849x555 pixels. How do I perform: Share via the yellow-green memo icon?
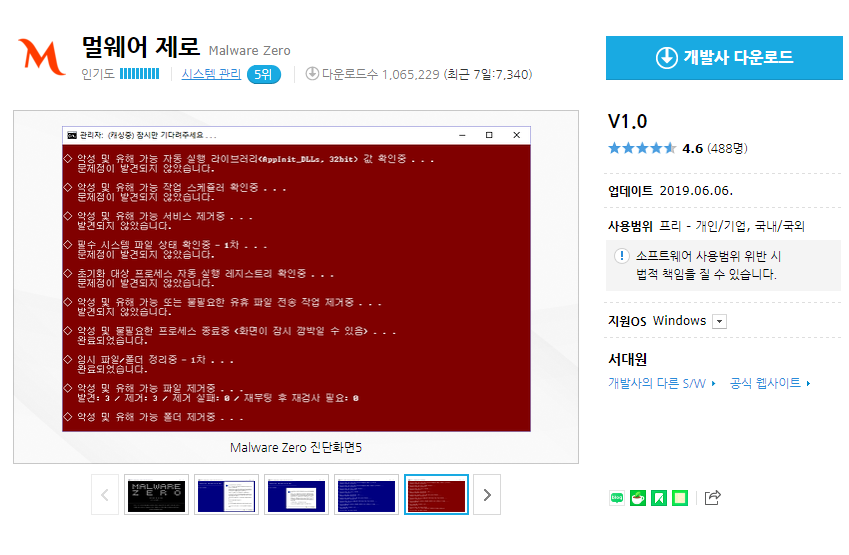click(x=680, y=498)
